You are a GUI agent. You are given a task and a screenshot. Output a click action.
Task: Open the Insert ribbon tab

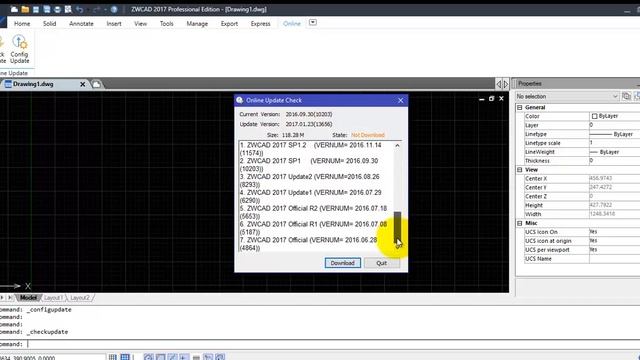tap(114, 24)
